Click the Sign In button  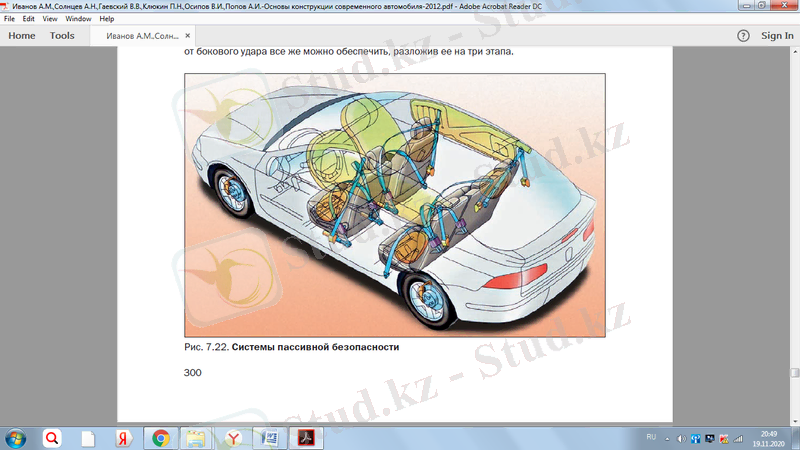tap(777, 36)
